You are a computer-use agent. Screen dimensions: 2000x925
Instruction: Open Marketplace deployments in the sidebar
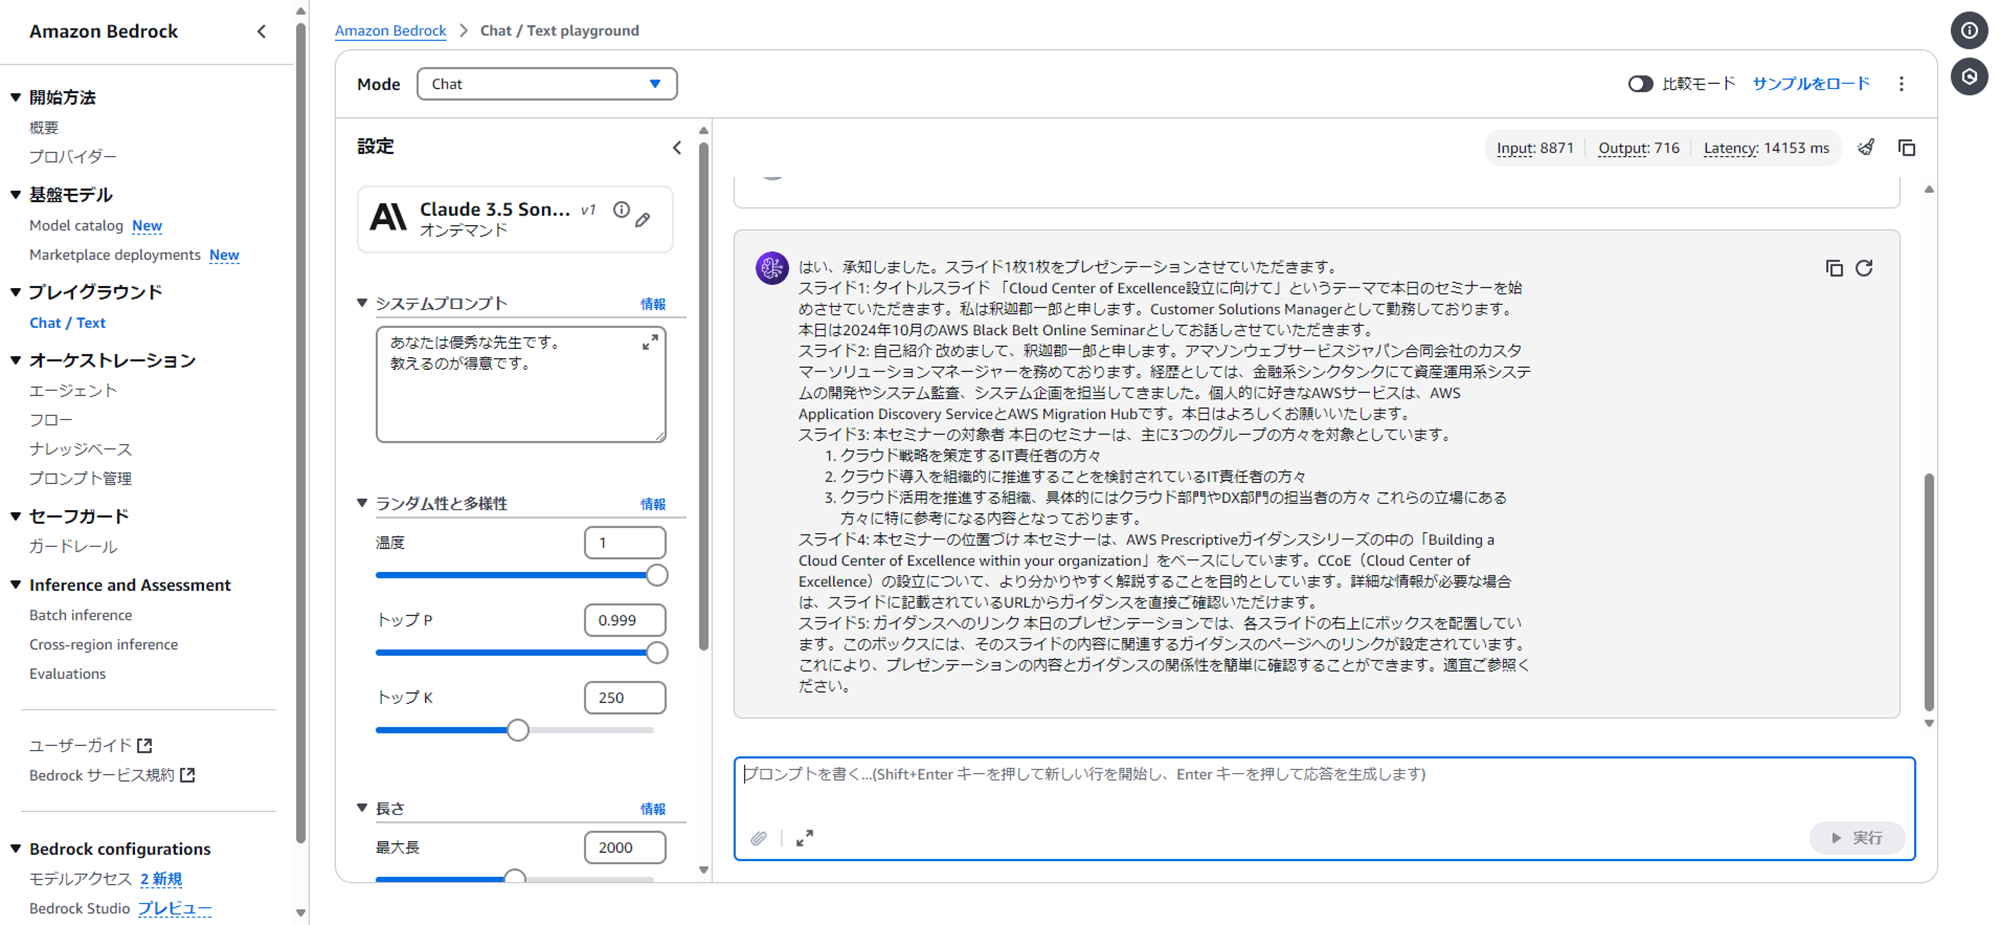pos(115,254)
